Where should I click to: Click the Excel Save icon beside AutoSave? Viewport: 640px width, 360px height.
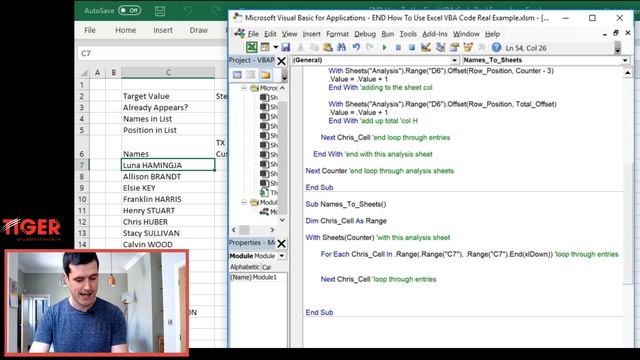160,11
